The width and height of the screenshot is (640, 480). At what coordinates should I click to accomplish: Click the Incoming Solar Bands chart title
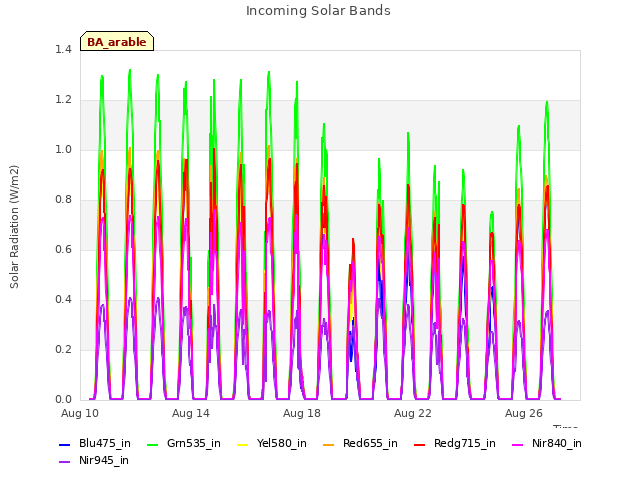pos(318,11)
